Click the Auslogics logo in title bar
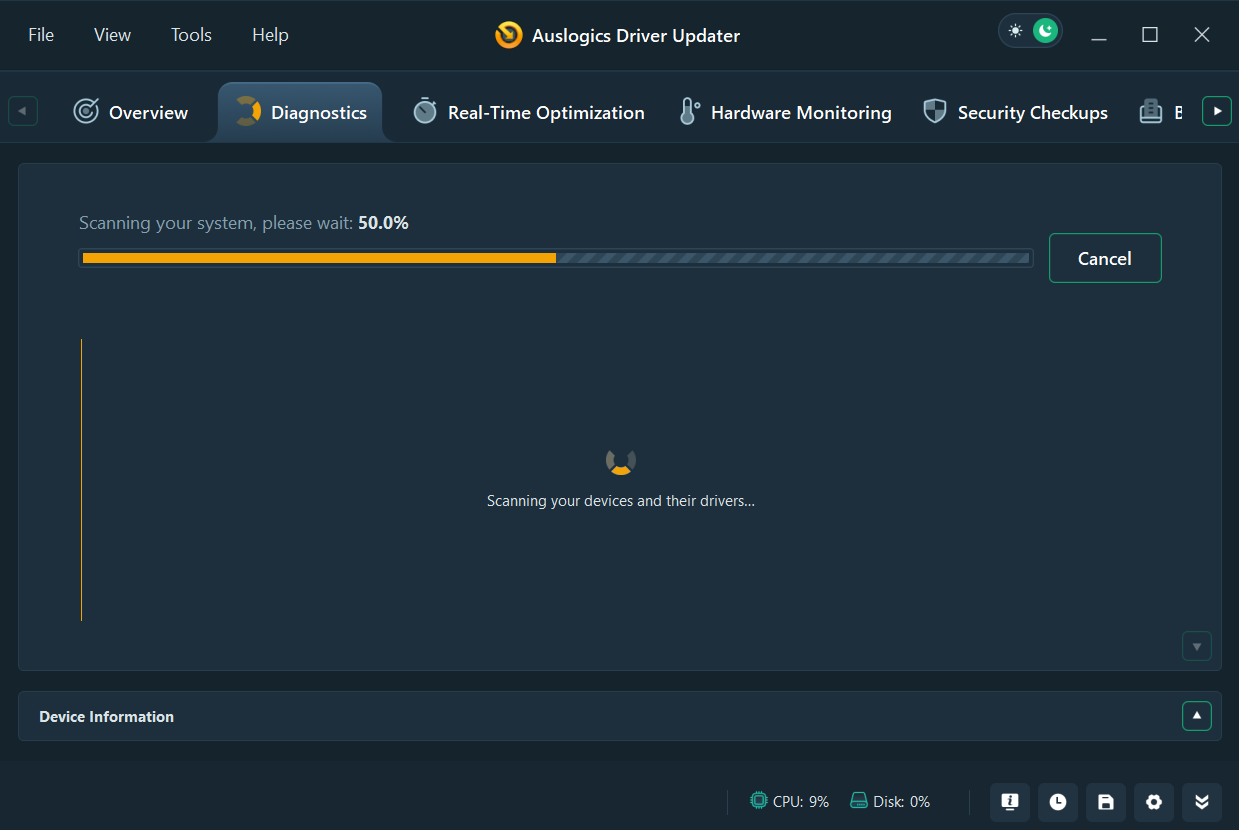 pos(509,36)
